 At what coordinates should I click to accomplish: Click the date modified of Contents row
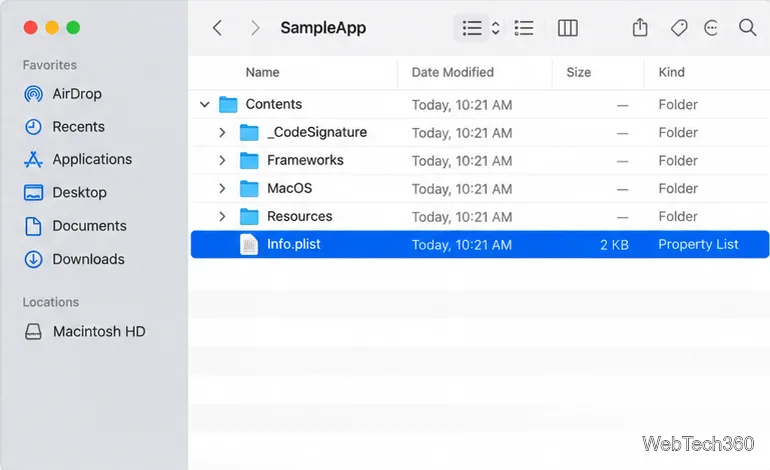(462, 105)
